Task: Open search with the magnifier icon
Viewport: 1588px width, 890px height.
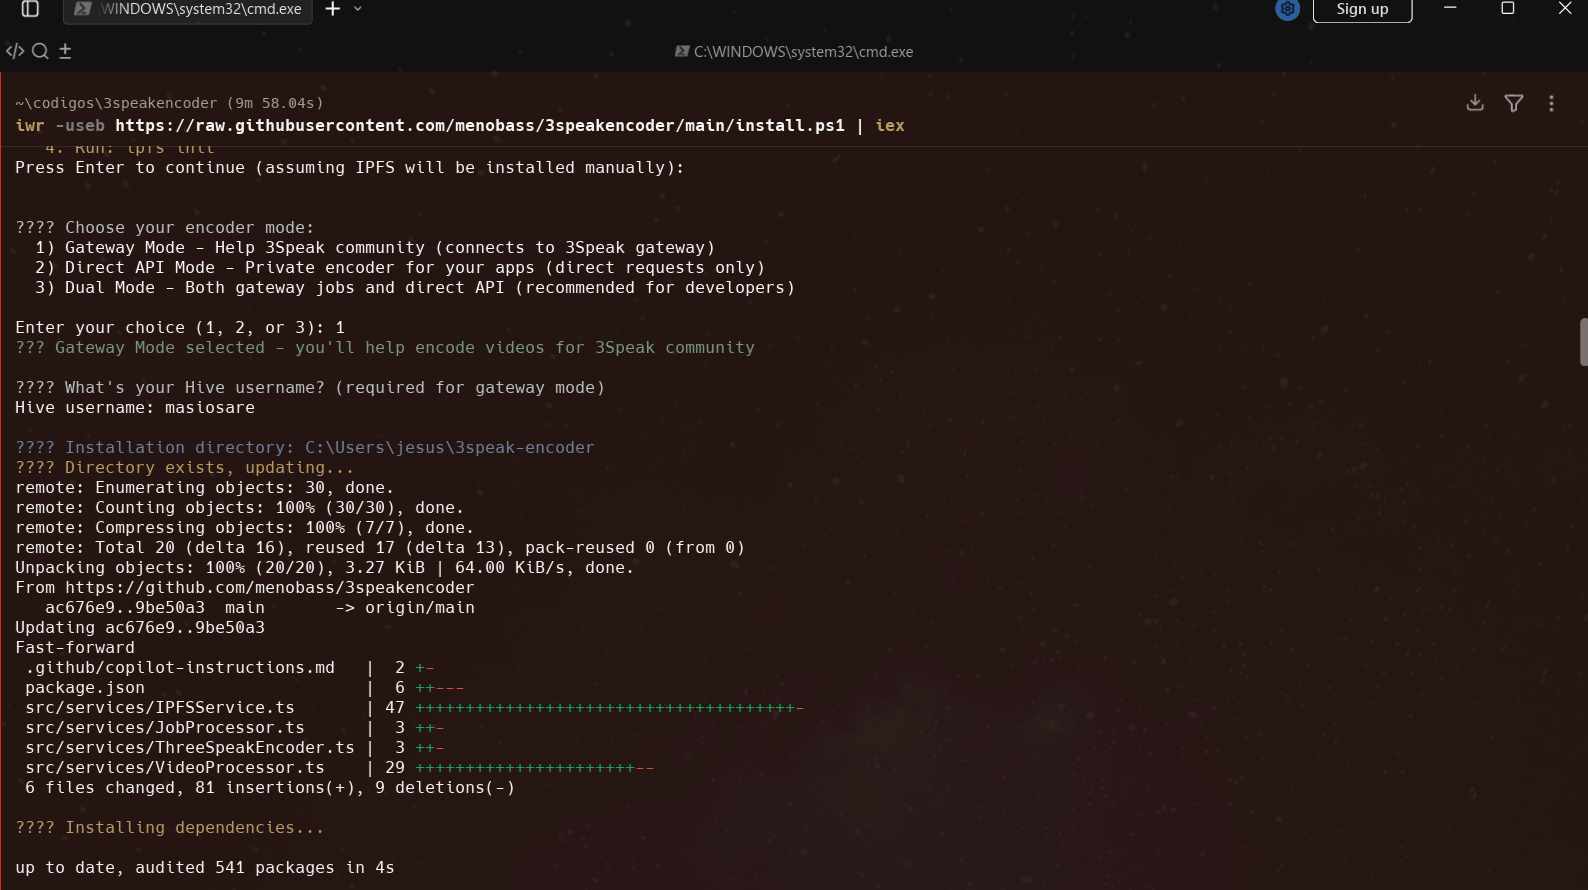Action: [x=40, y=51]
